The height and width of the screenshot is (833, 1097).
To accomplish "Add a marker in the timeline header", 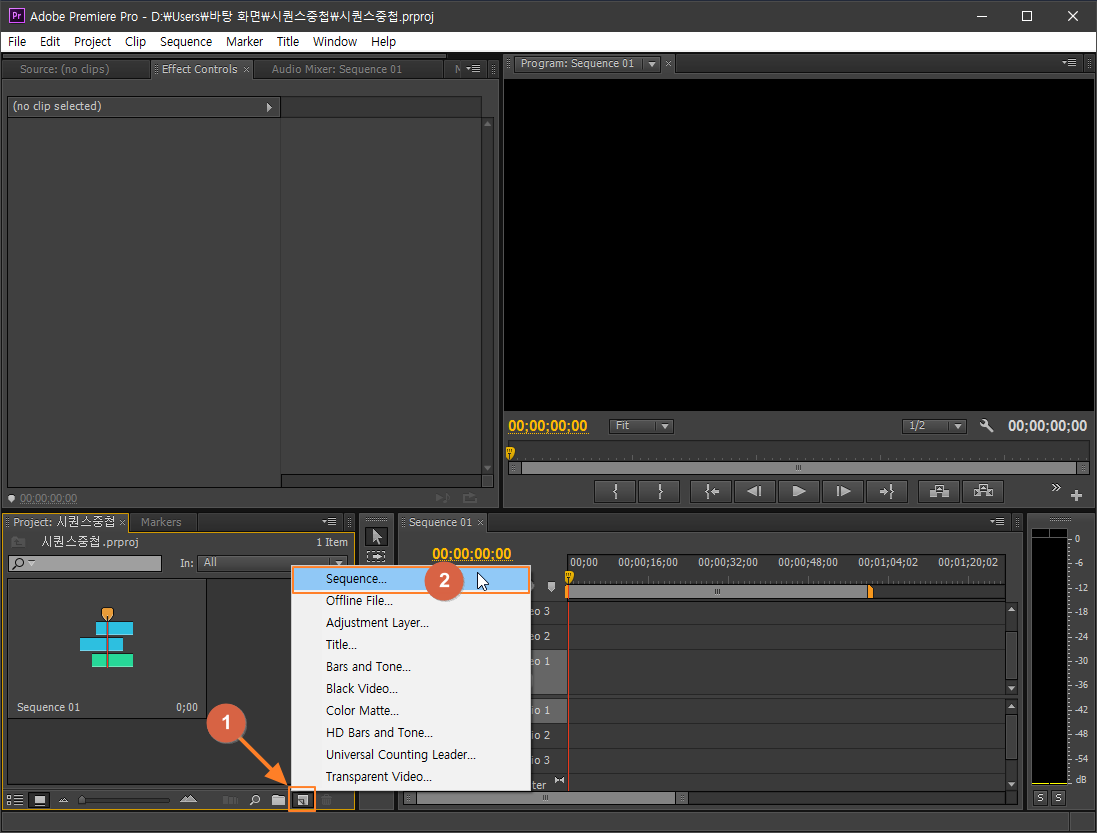I will [x=551, y=587].
